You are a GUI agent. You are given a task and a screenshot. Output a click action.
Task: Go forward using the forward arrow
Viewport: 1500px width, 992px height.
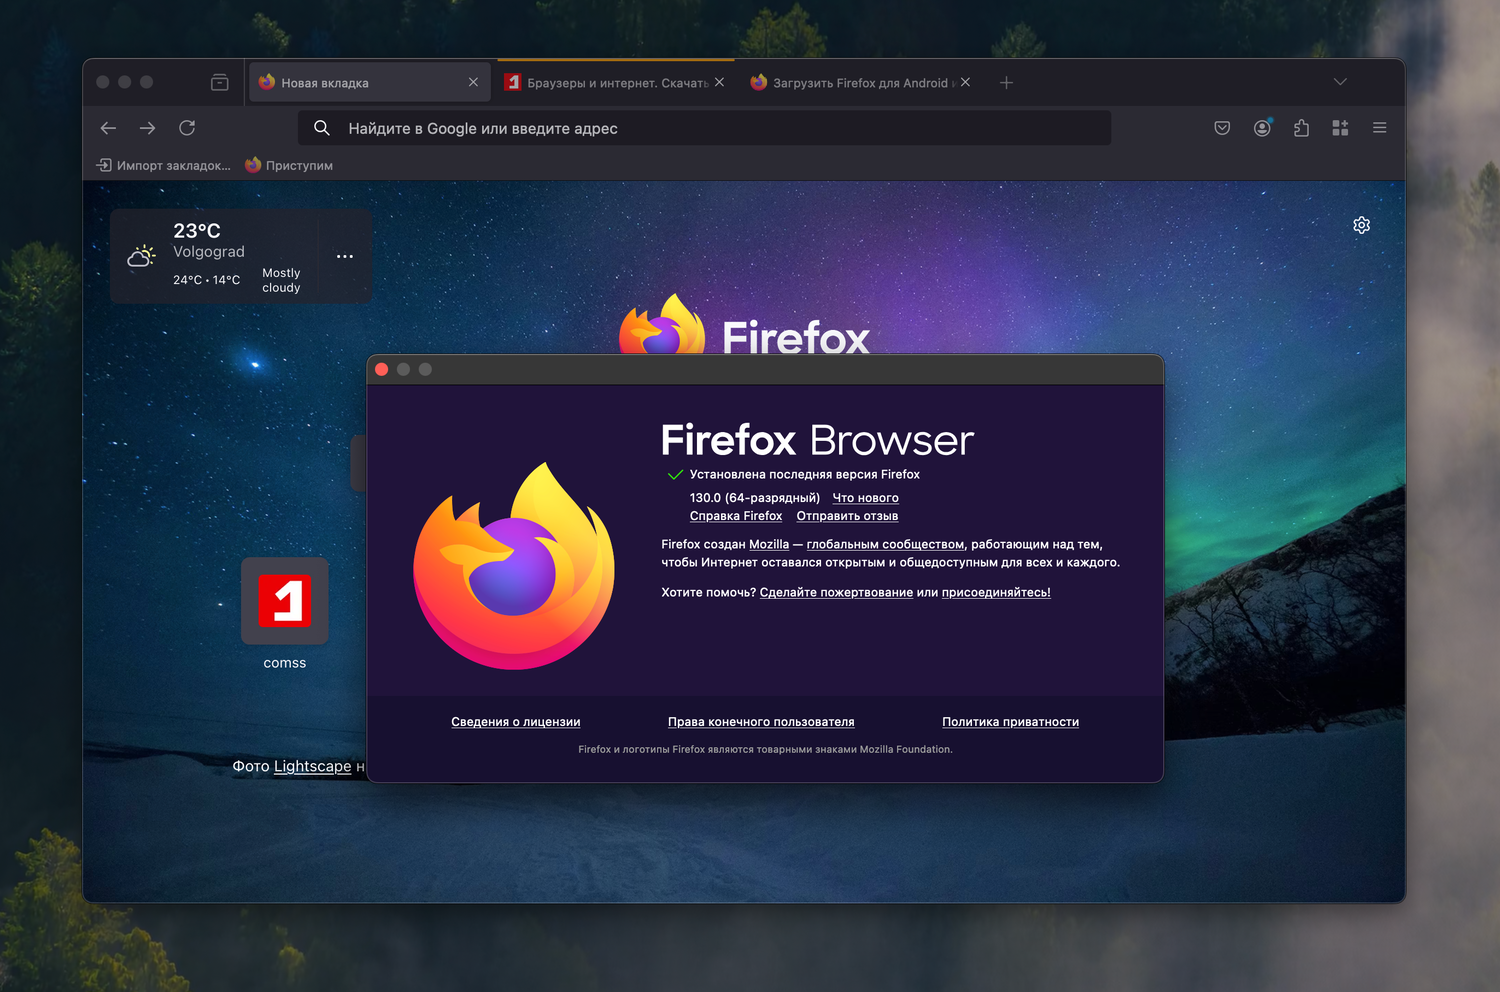coord(148,128)
